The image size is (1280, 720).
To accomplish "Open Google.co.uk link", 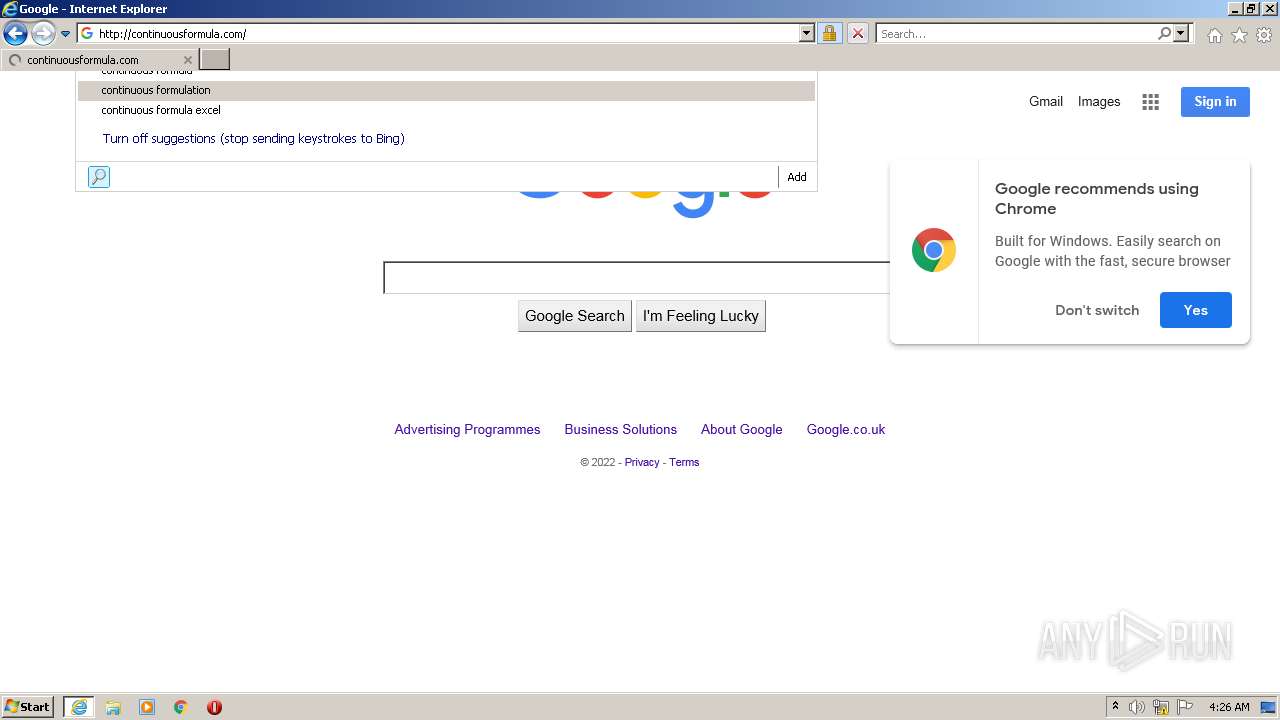I will (x=846, y=429).
